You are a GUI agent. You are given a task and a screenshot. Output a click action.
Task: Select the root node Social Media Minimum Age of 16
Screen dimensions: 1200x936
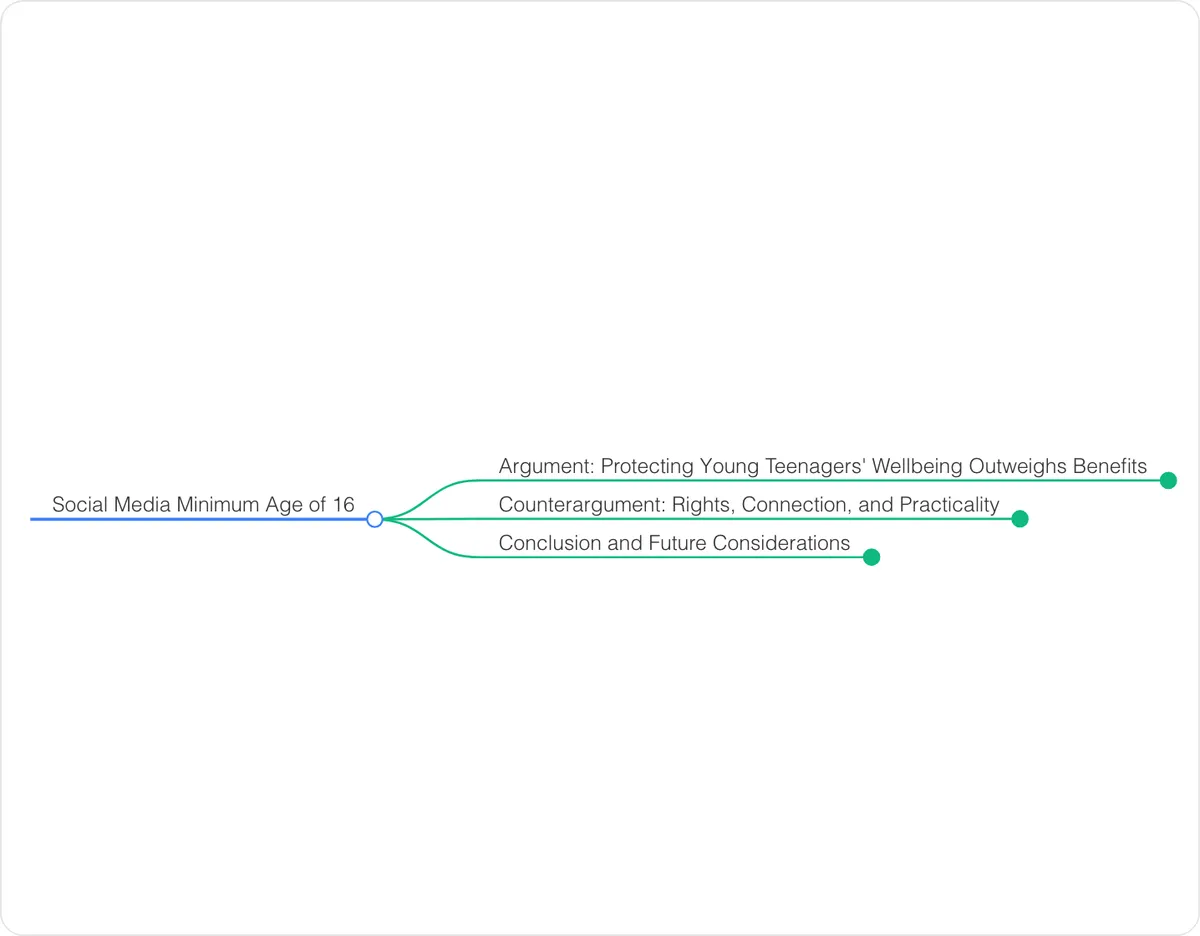(203, 505)
